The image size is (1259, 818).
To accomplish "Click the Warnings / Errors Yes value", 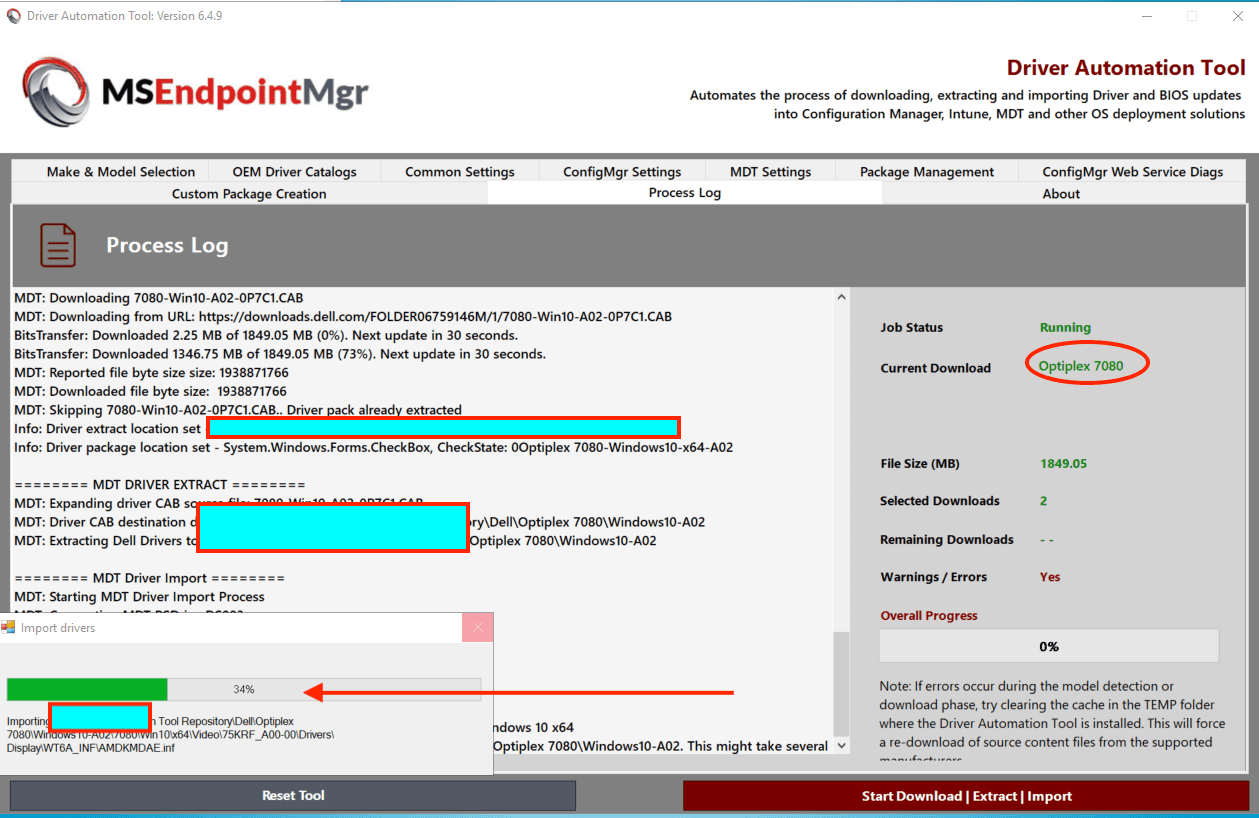I will tap(1050, 577).
